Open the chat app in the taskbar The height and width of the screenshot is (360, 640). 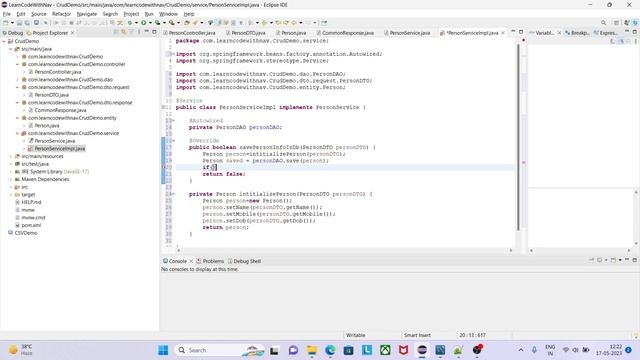pos(293,350)
